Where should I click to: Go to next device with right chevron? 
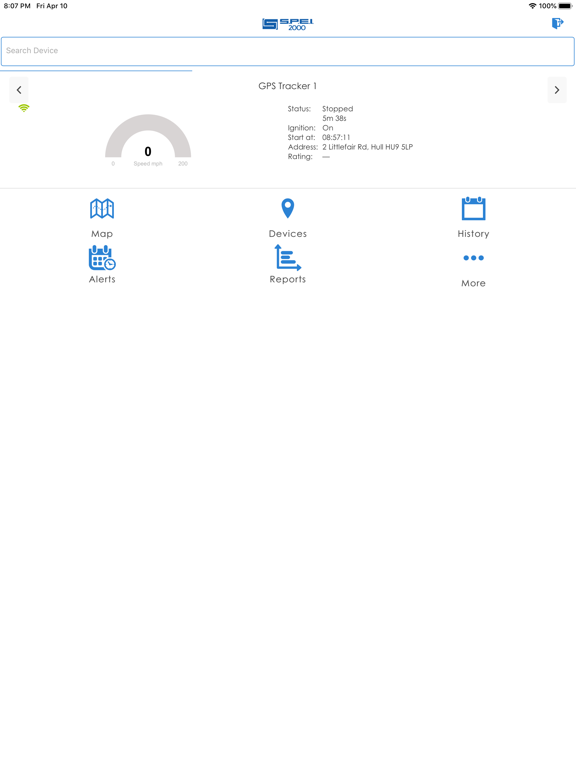(557, 90)
